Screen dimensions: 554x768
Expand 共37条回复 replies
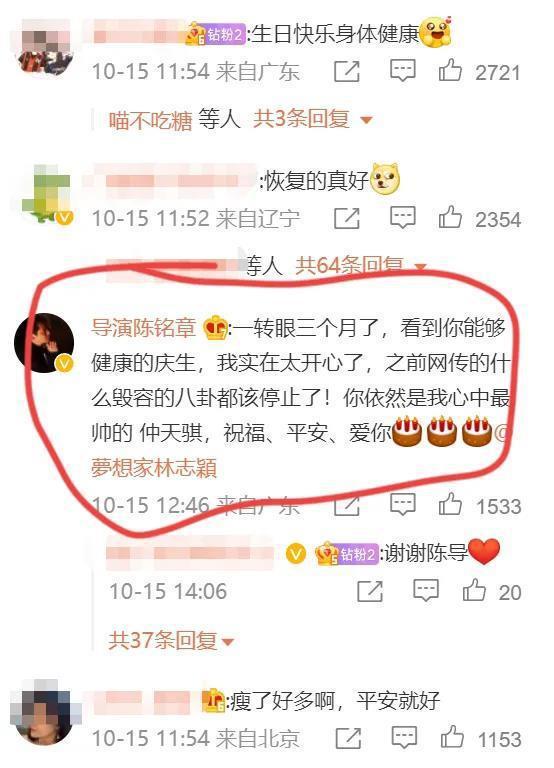point(171,640)
